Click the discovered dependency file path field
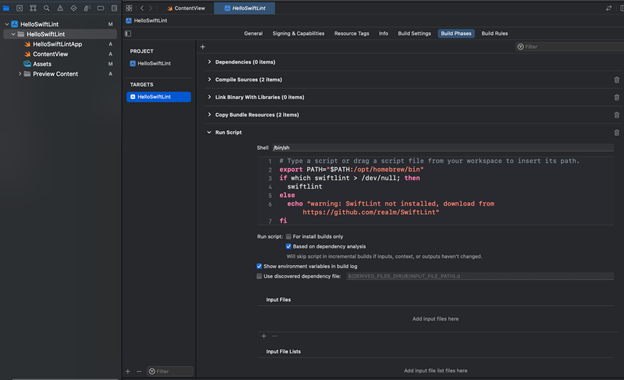The height and width of the screenshot is (380, 624). click(x=480, y=276)
